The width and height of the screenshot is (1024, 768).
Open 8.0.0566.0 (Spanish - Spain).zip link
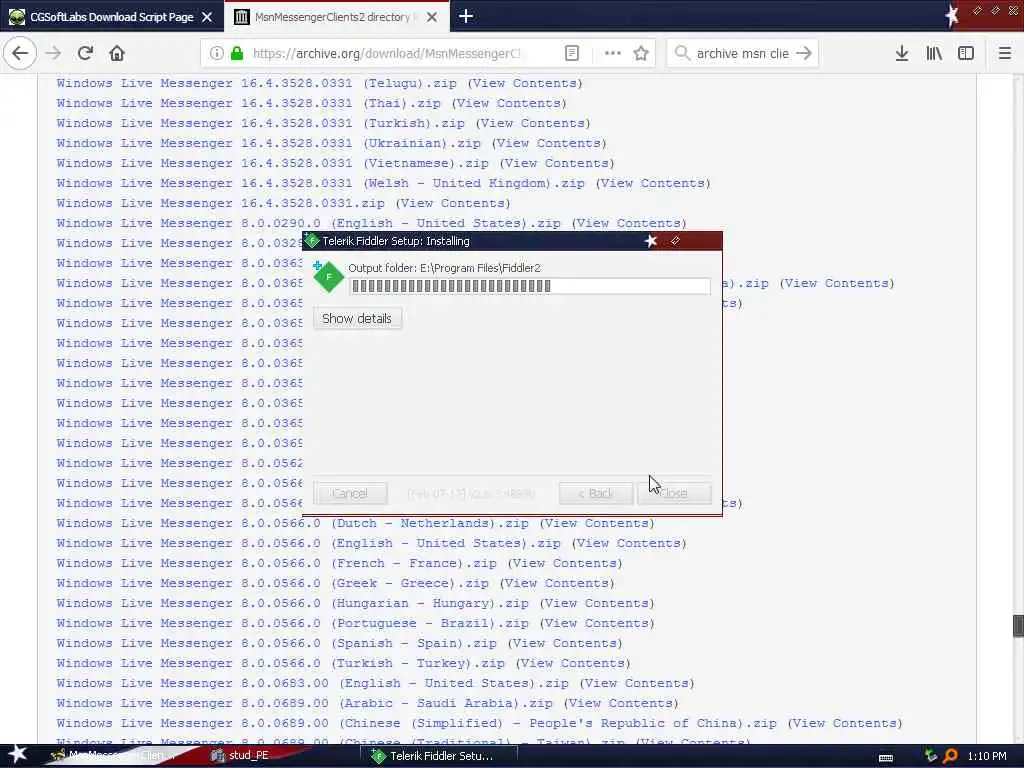tap(276, 643)
